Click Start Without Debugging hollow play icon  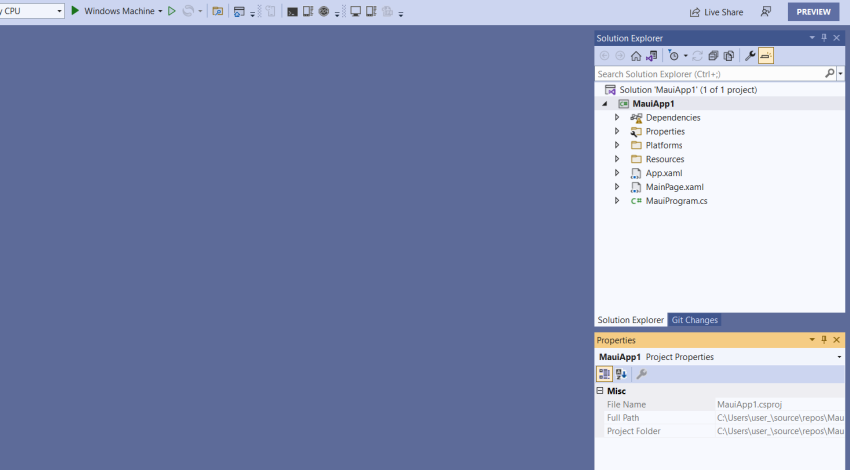point(172,11)
